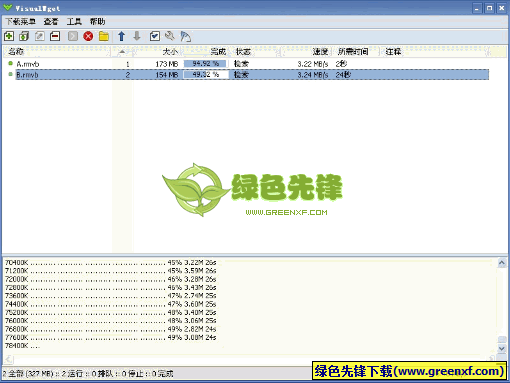Stop download with red X icon
510x383 pixels.
coord(88,36)
